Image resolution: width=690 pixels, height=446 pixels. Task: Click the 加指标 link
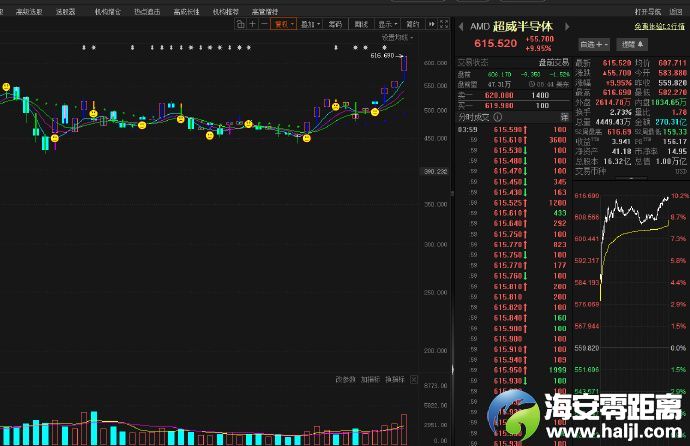tap(370, 380)
